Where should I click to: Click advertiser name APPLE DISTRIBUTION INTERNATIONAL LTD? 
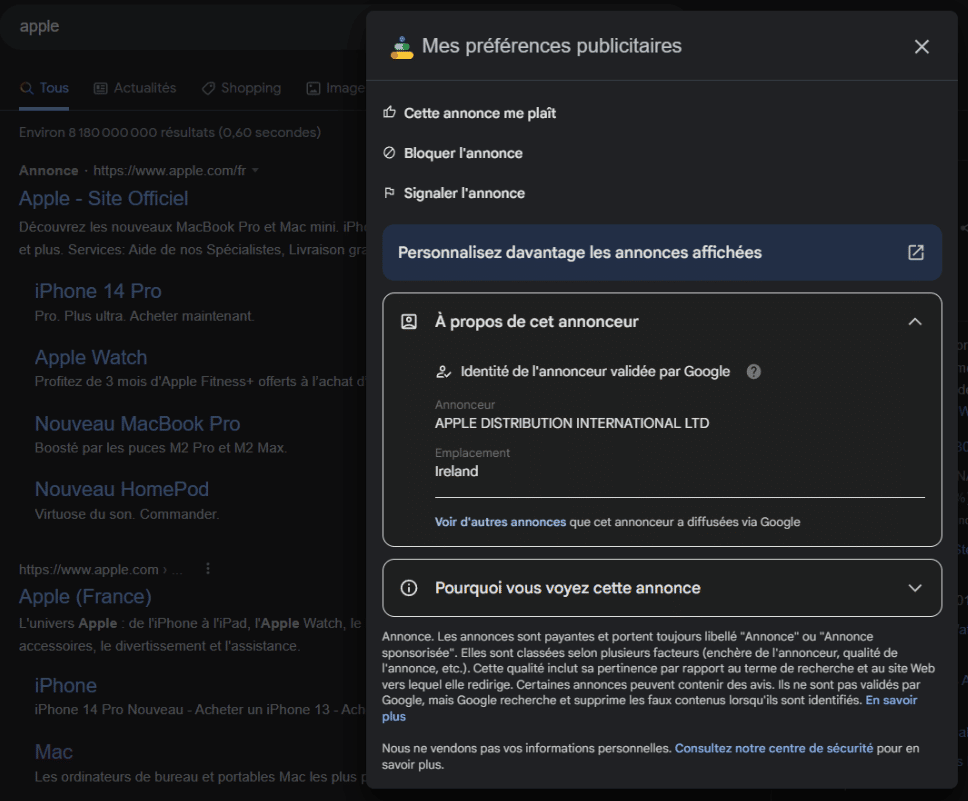[572, 423]
